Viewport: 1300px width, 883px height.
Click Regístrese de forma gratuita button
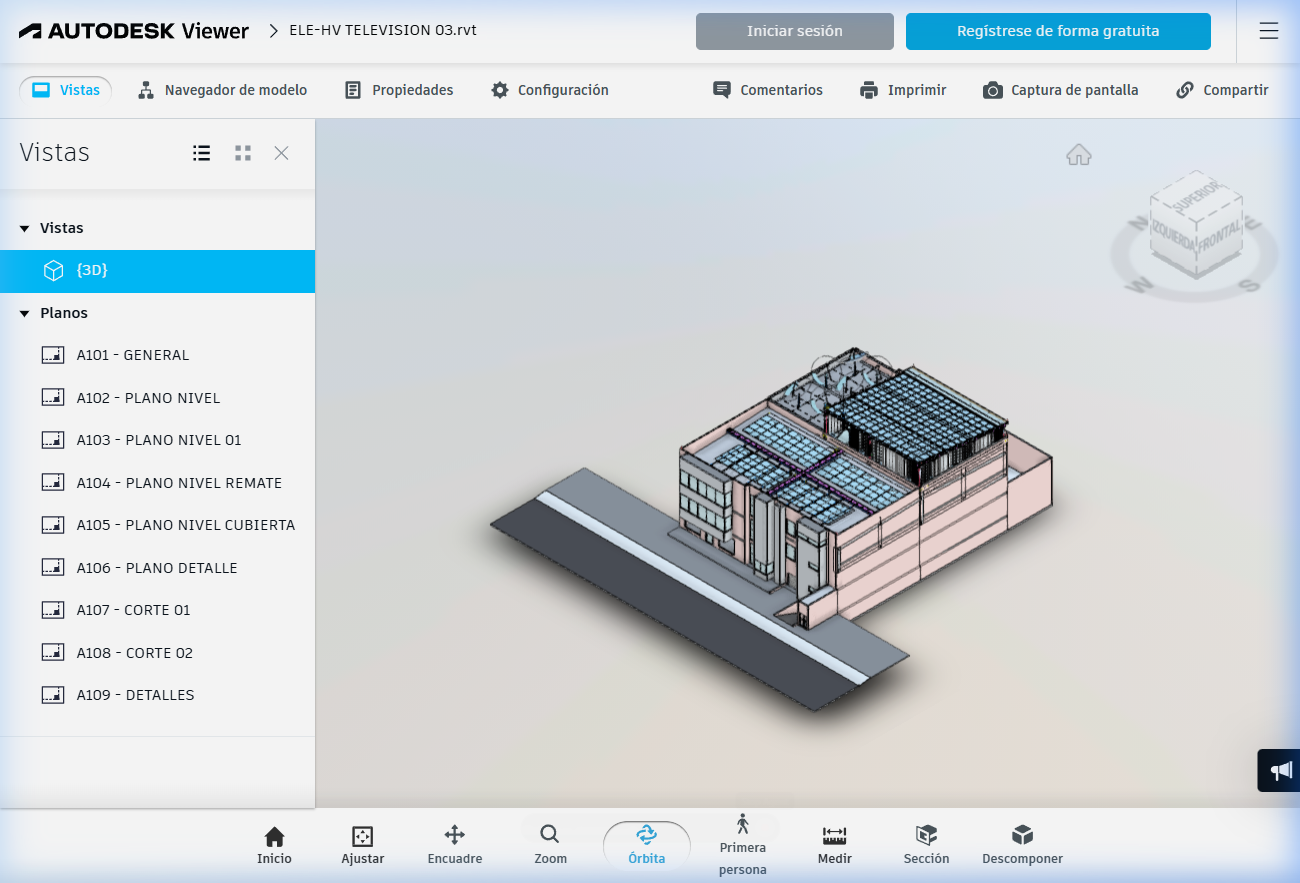coord(1058,31)
